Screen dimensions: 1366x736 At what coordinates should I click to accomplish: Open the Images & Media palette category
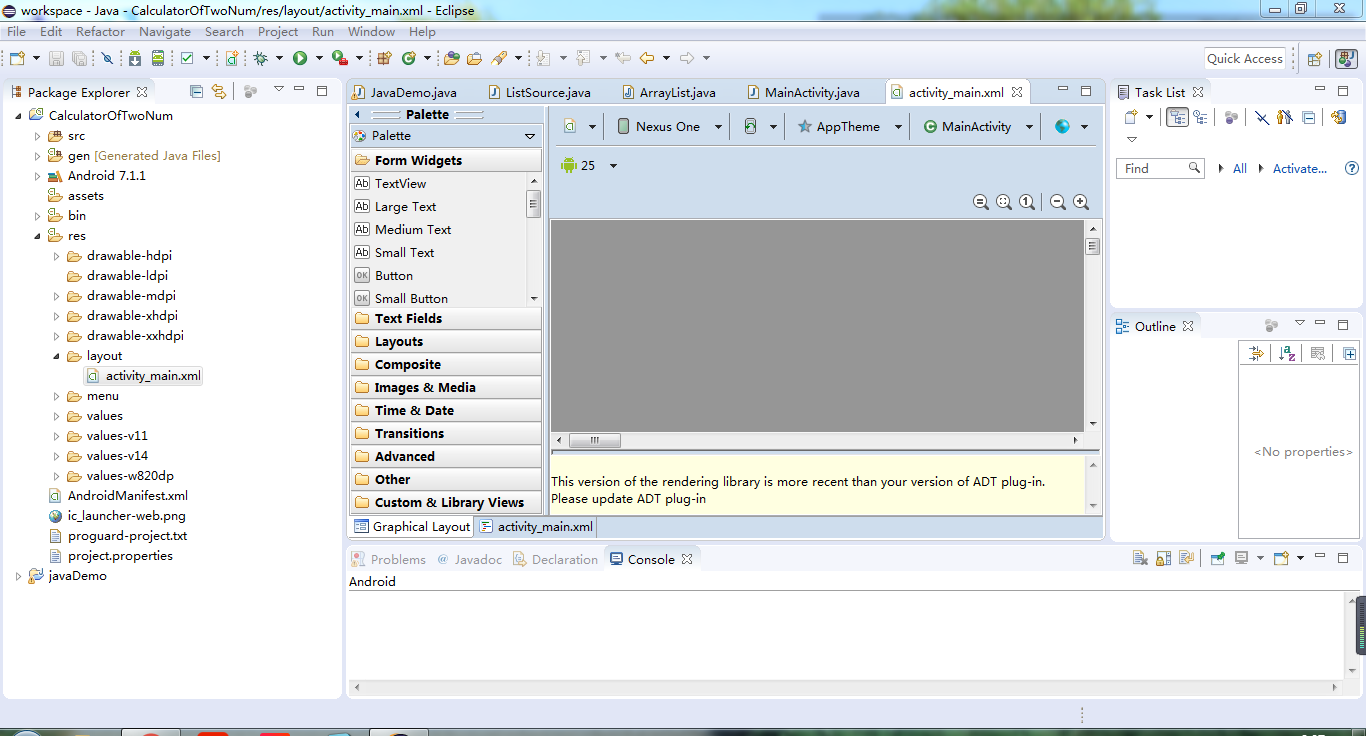click(446, 388)
